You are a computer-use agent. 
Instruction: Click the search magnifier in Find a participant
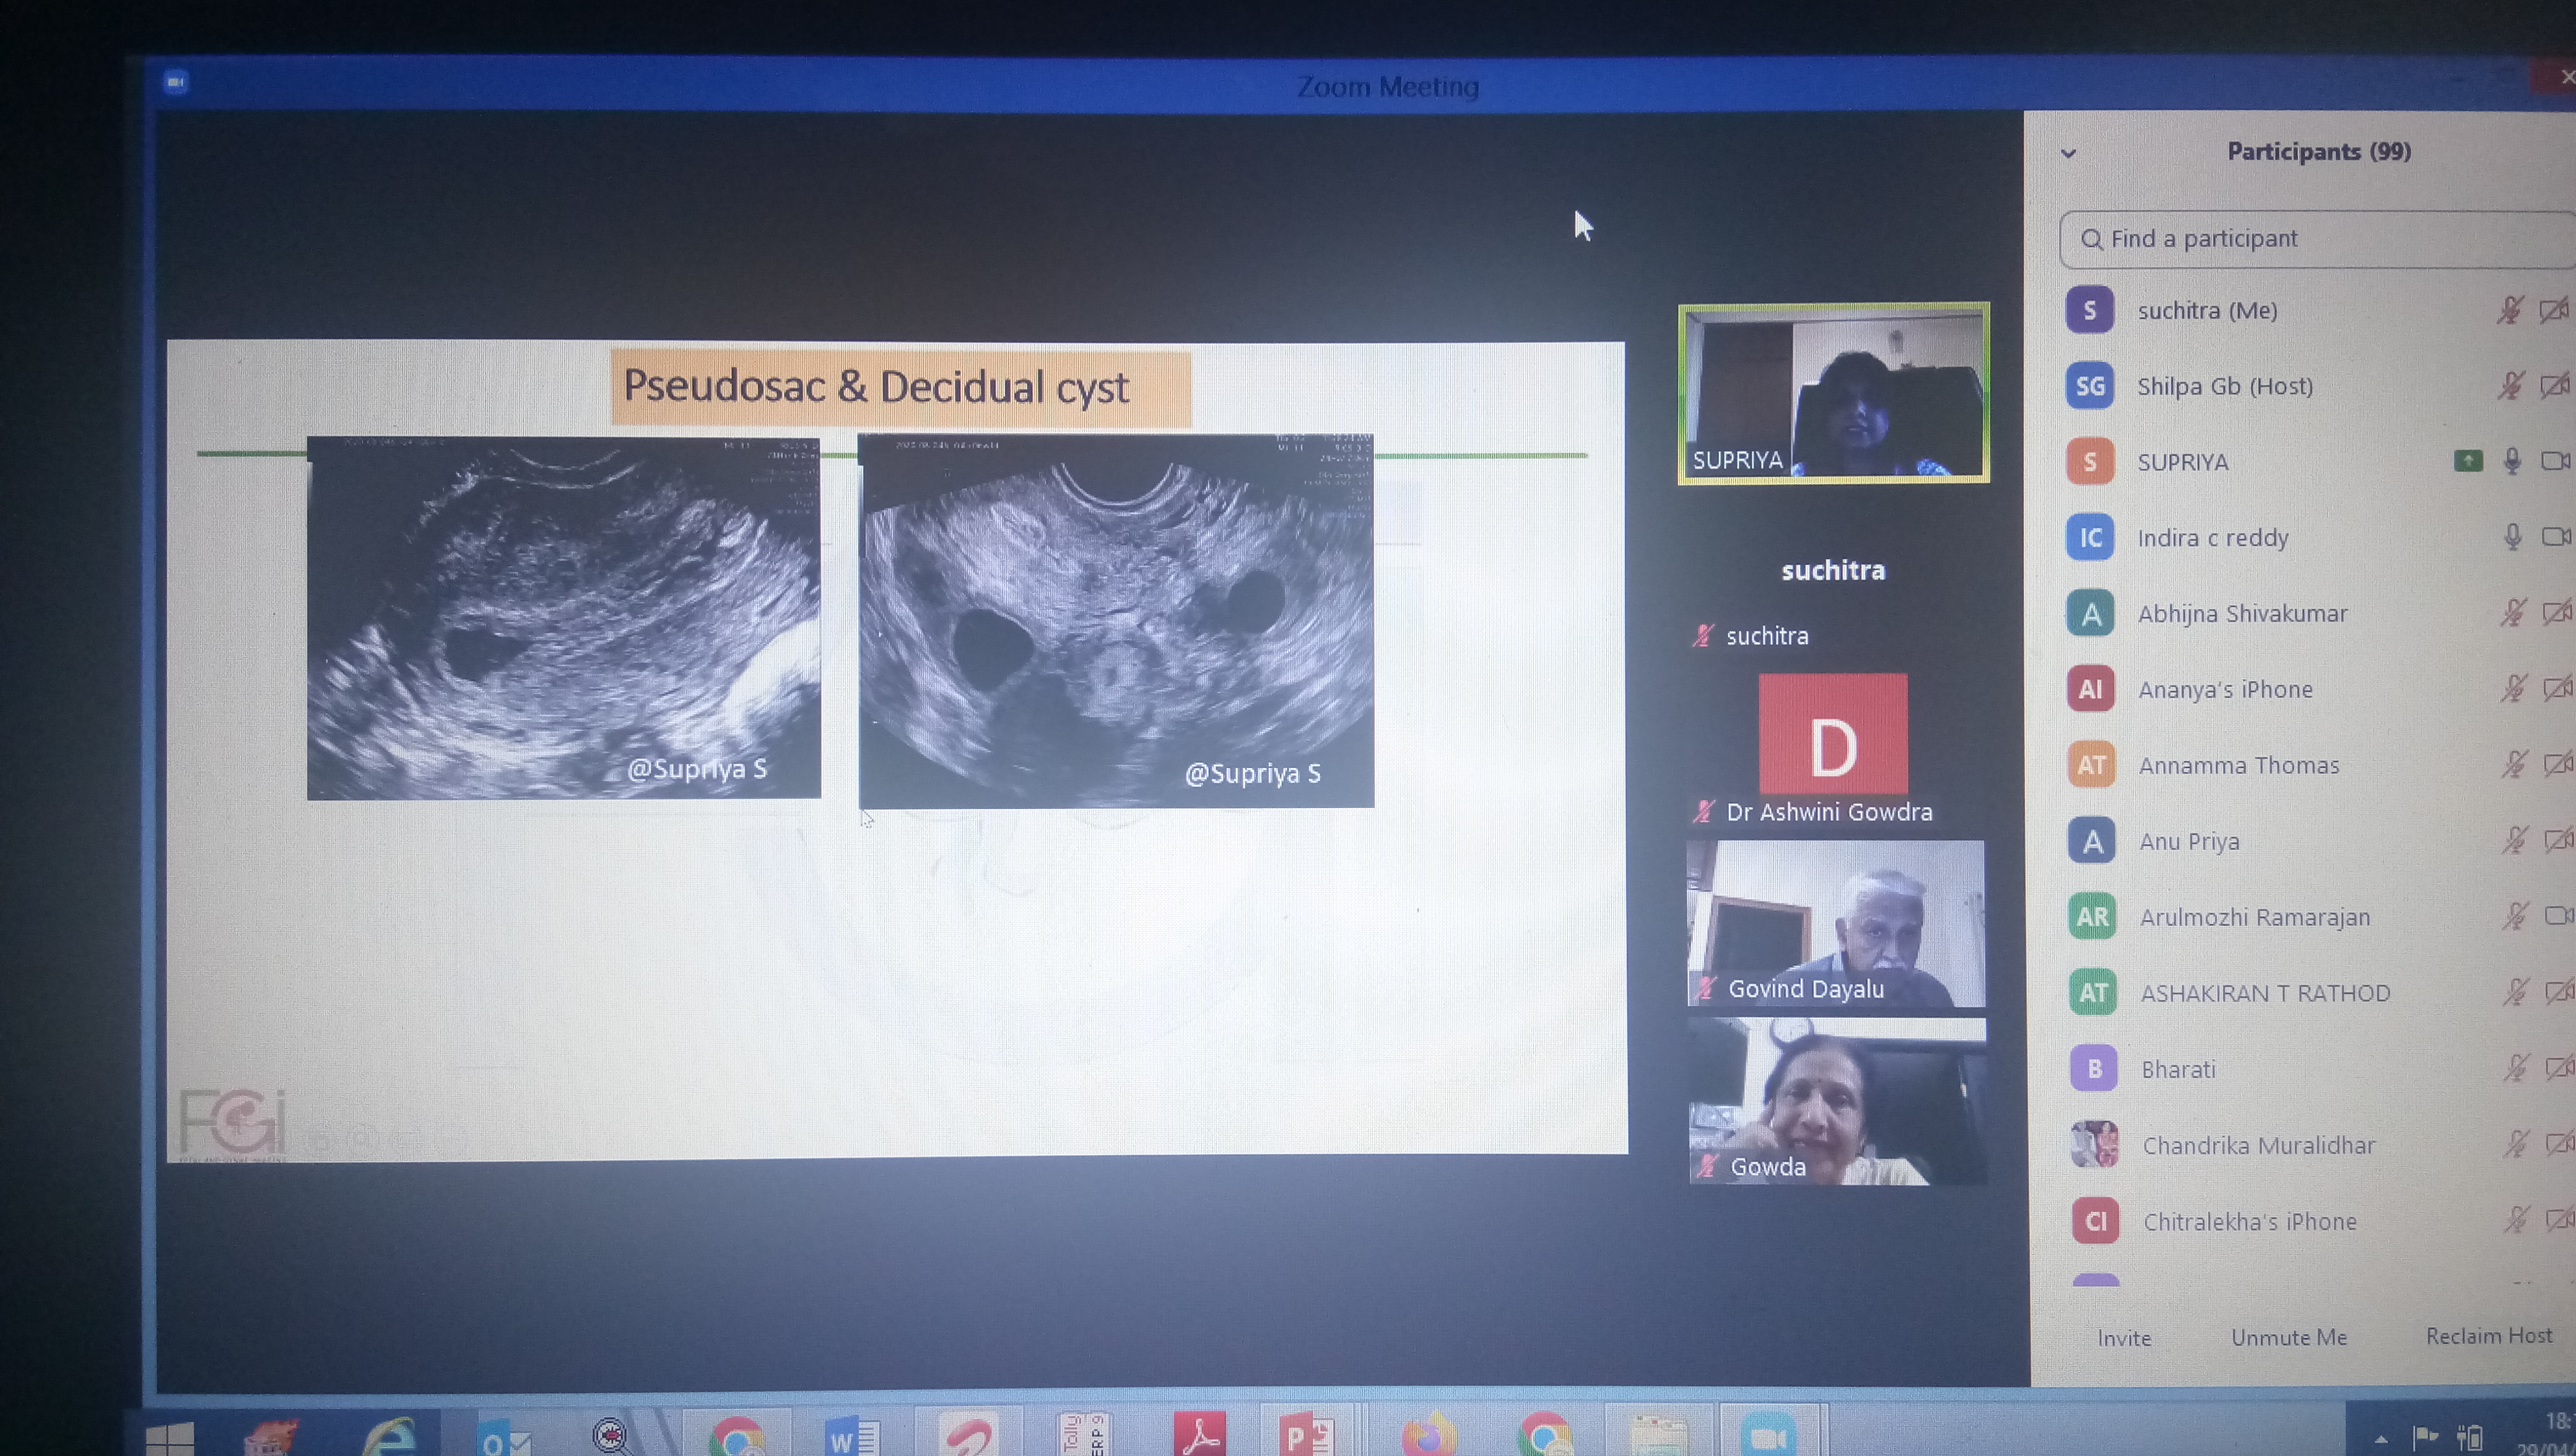(2091, 240)
